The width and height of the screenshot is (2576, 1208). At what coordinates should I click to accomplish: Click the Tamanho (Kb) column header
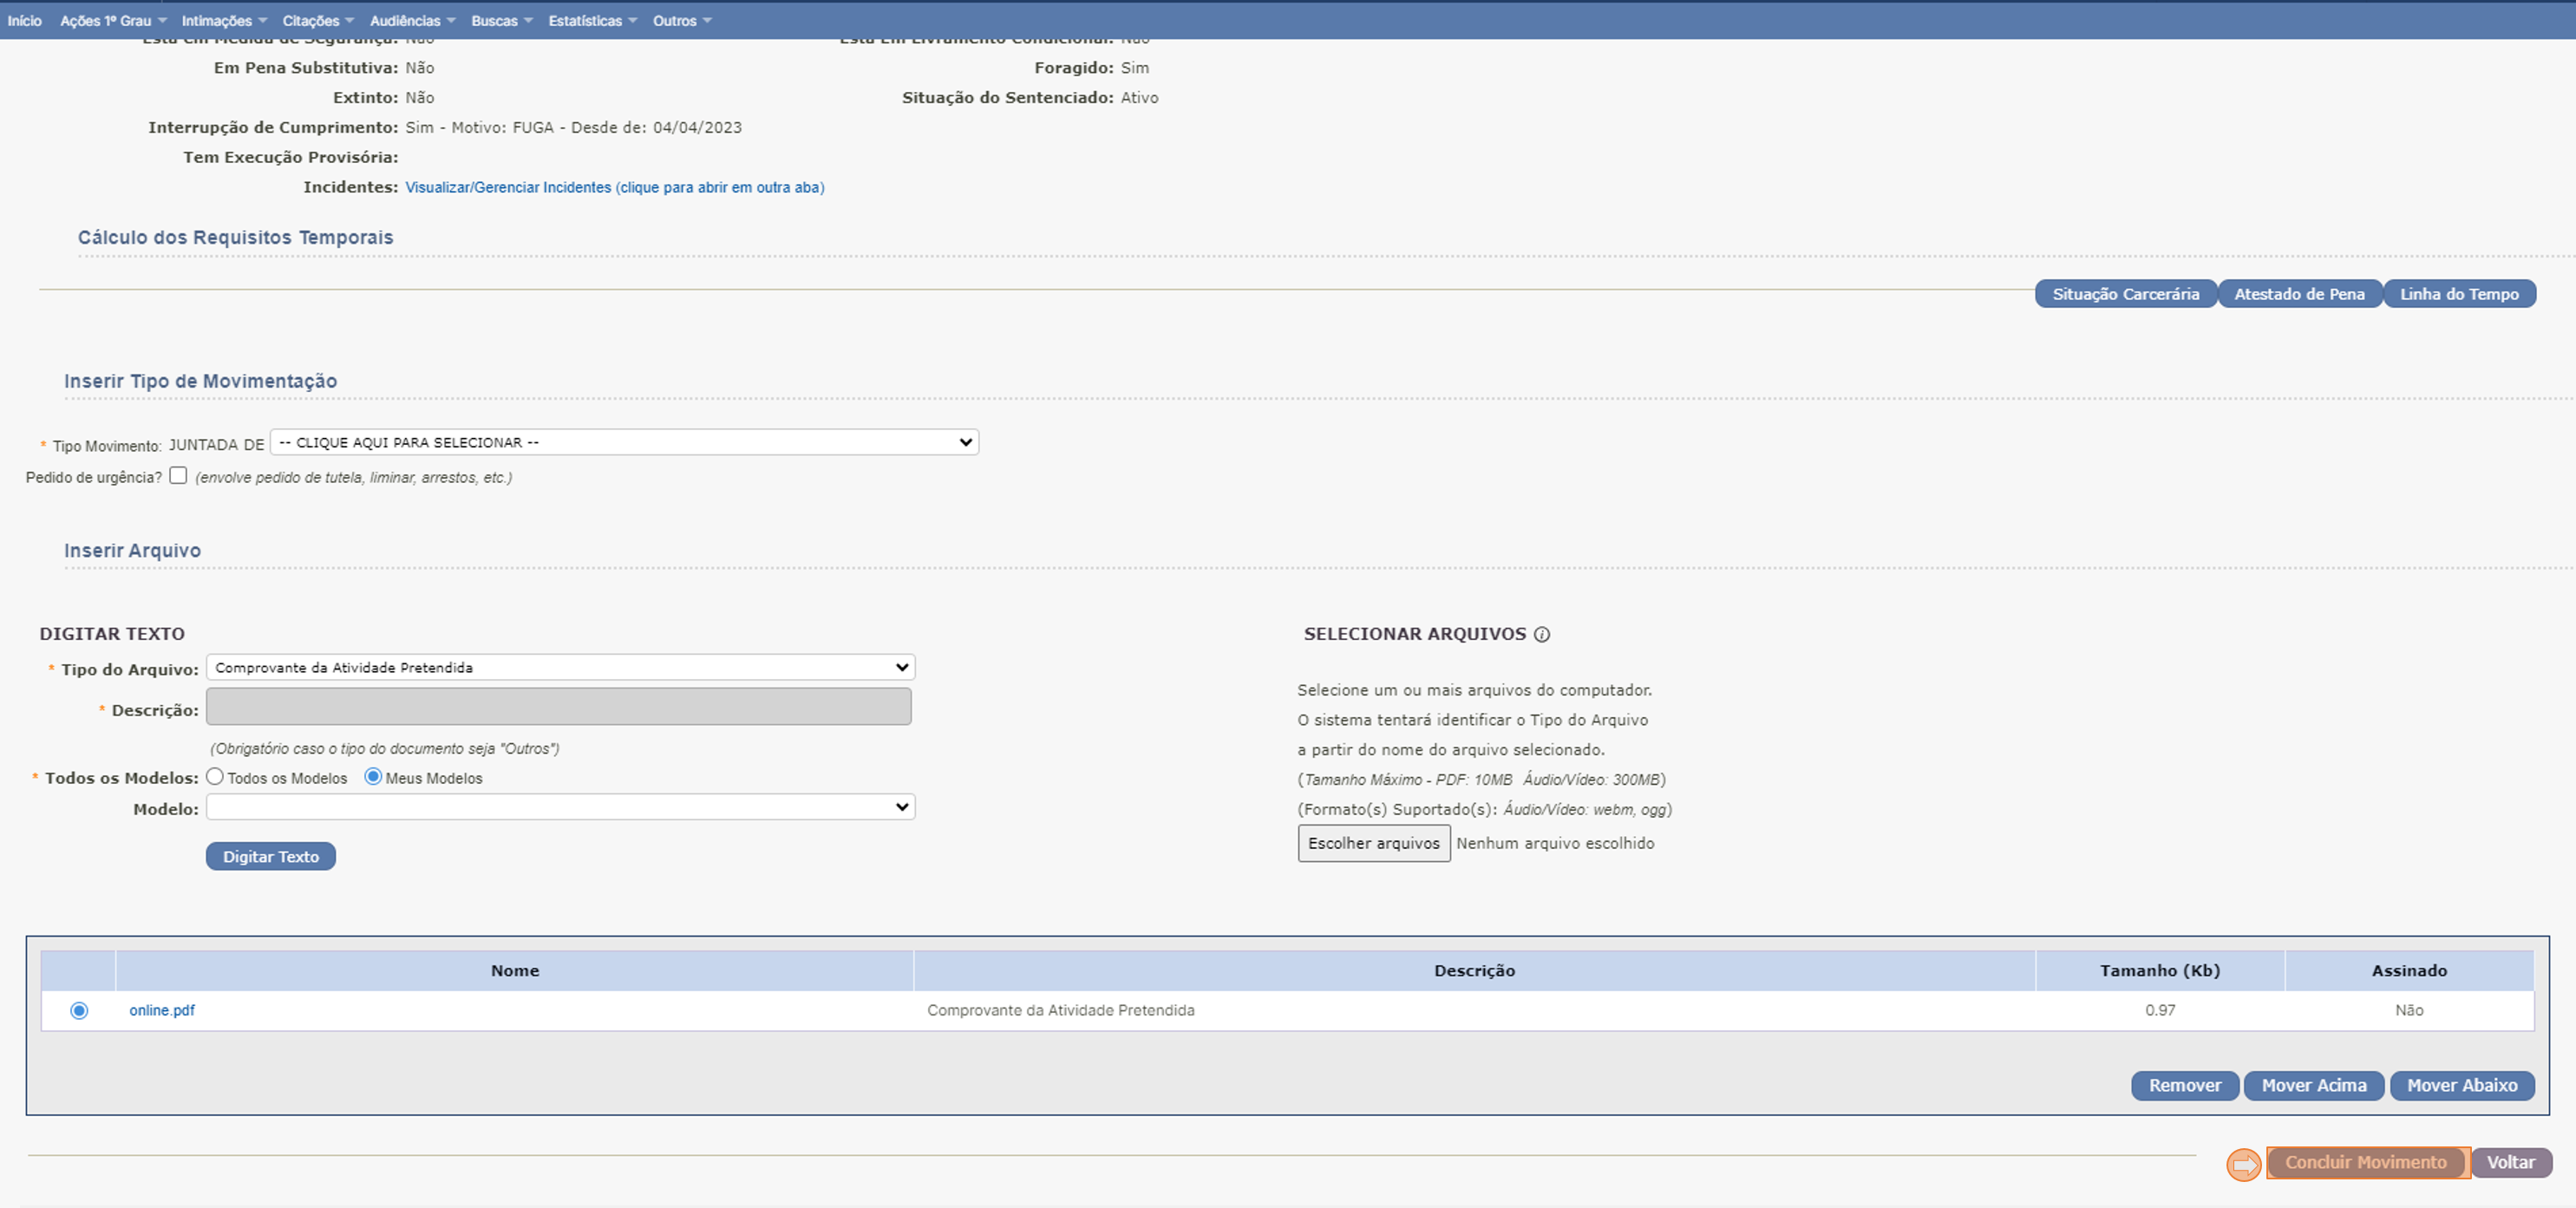[x=2160, y=970]
